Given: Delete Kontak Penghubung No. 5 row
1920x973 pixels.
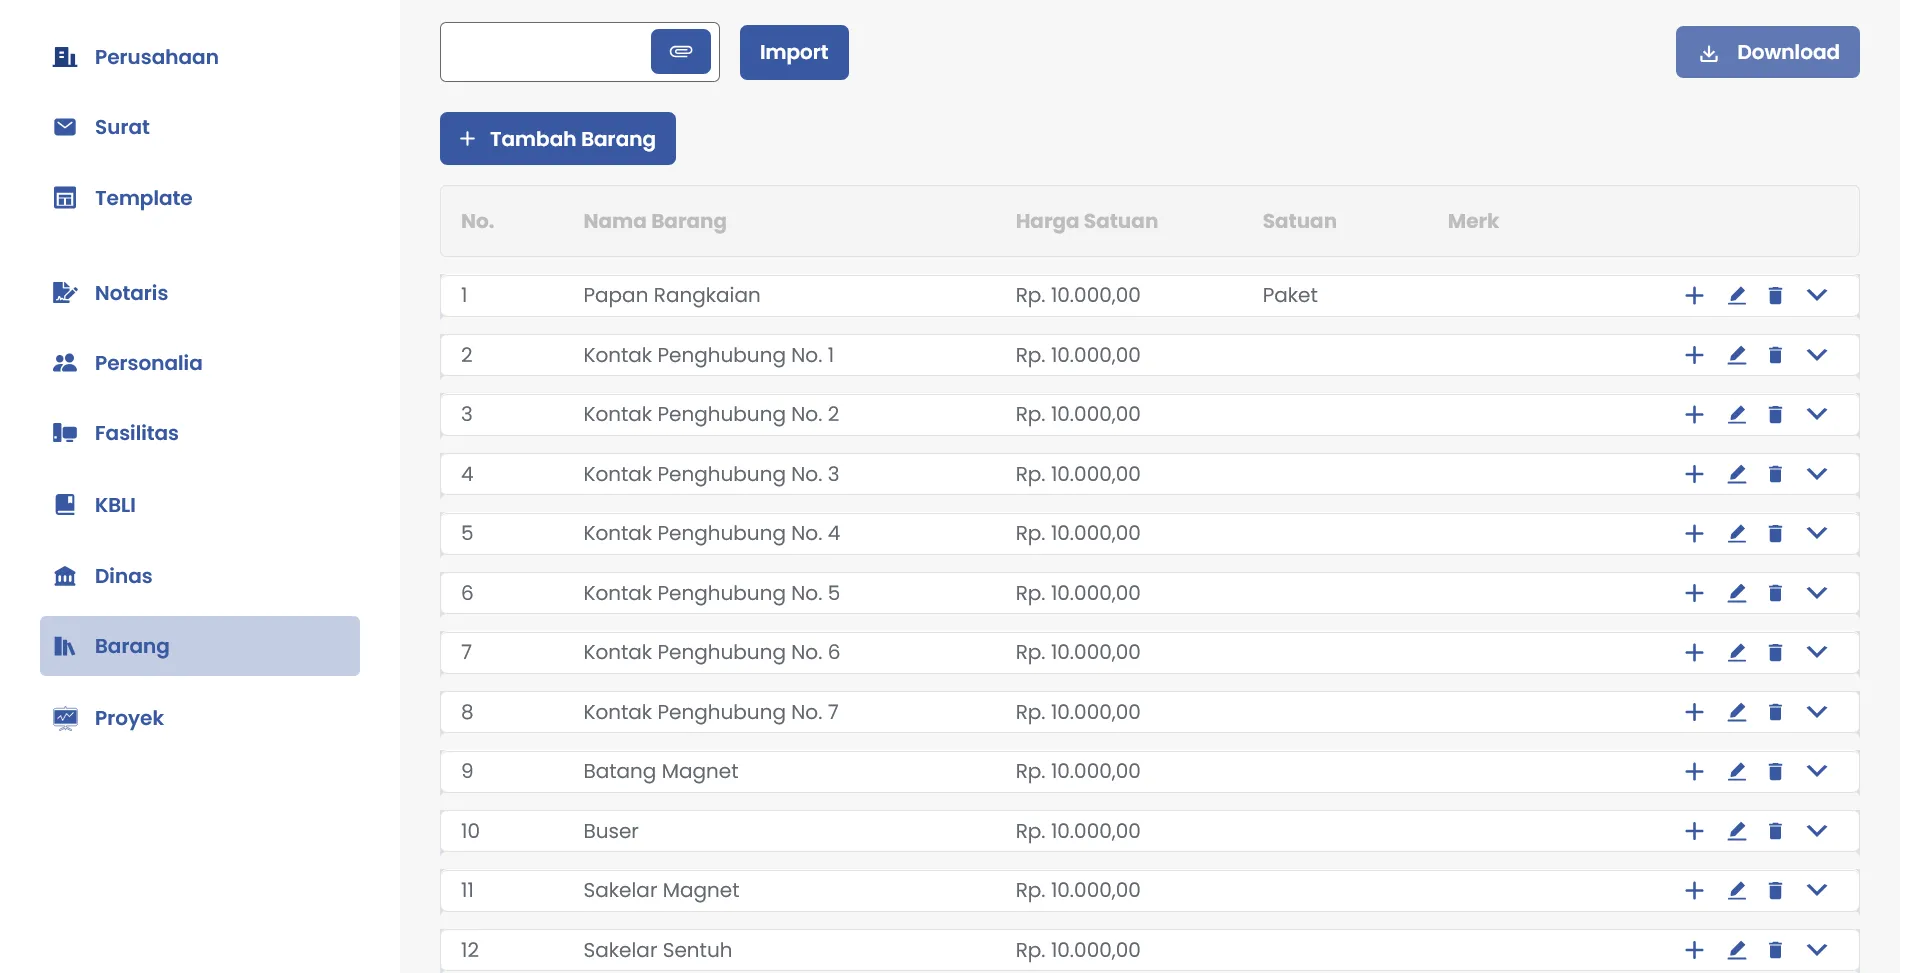Looking at the screenshot, I should 1775,593.
